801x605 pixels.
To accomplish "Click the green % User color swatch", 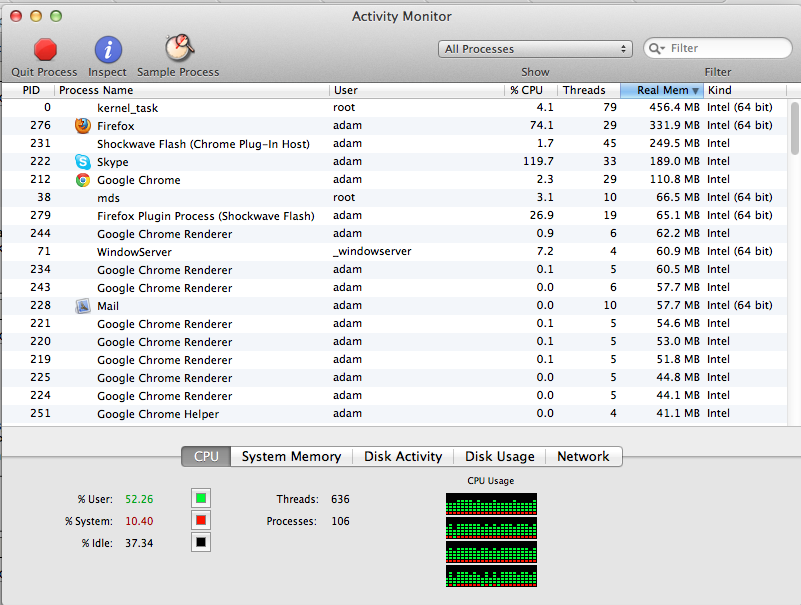I will [201, 498].
